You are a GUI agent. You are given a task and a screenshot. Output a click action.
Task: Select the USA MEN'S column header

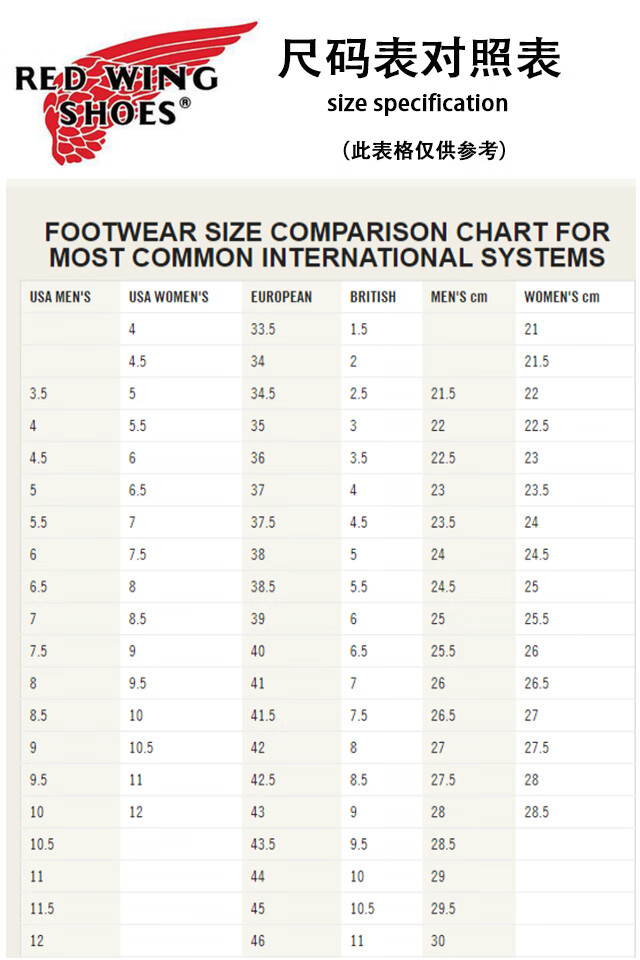60,297
